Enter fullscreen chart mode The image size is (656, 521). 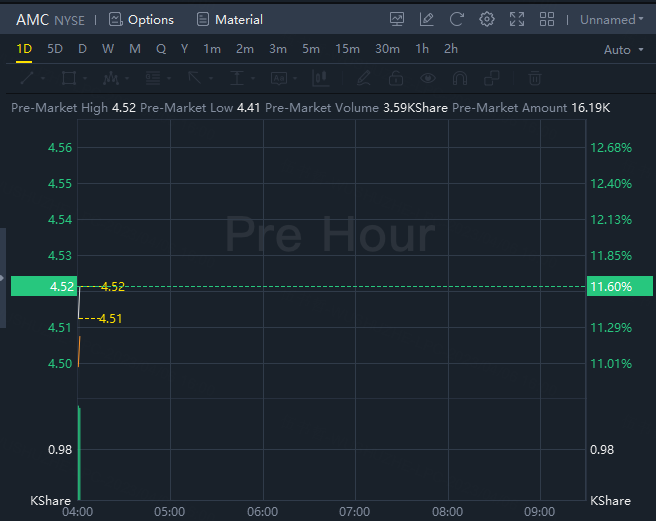click(517, 19)
